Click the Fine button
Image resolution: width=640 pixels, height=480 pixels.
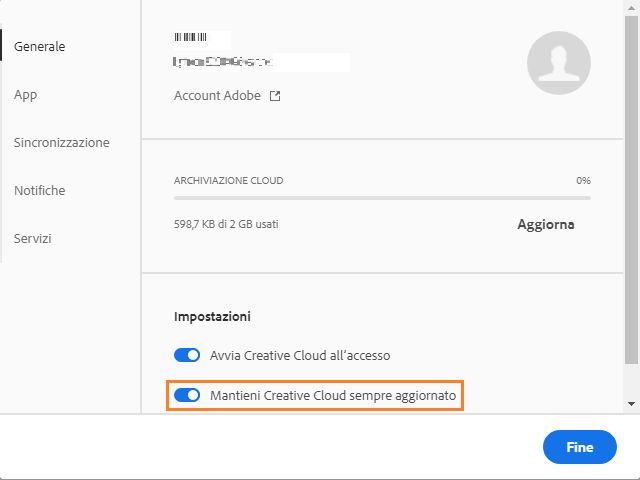point(580,447)
